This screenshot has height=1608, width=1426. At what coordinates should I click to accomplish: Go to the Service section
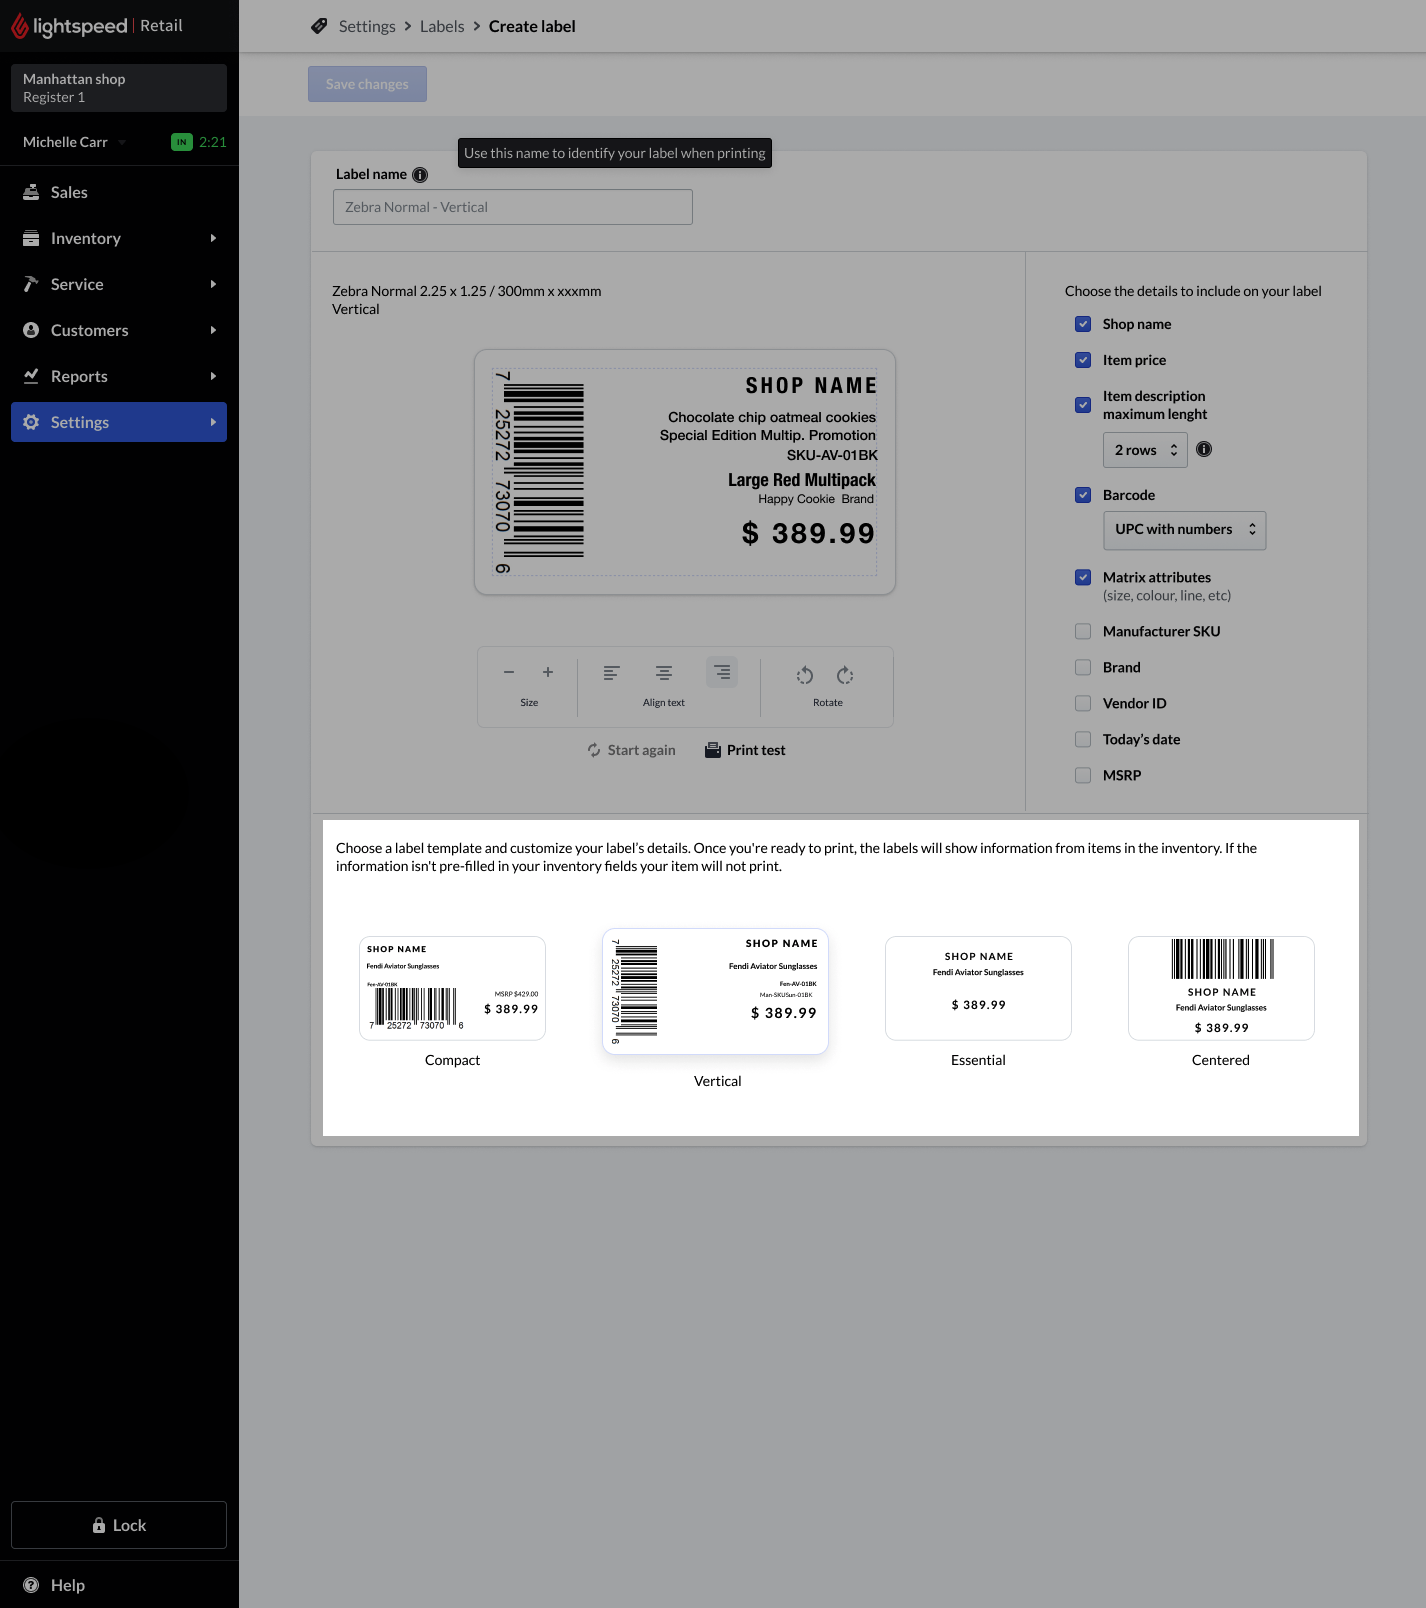[119, 284]
